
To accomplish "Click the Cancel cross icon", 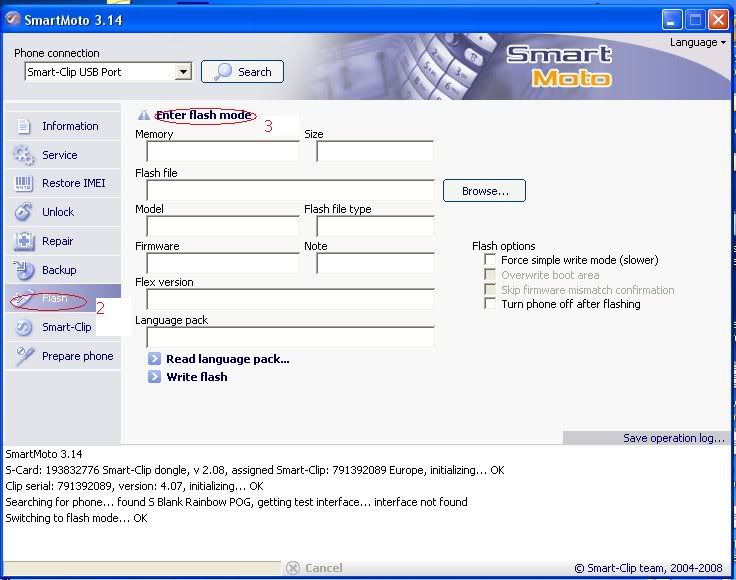I will 293,568.
